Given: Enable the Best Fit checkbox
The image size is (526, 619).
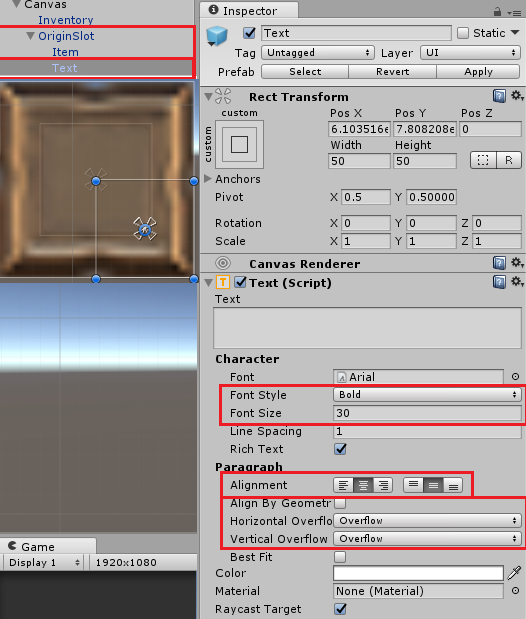Looking at the screenshot, I should 340,557.
